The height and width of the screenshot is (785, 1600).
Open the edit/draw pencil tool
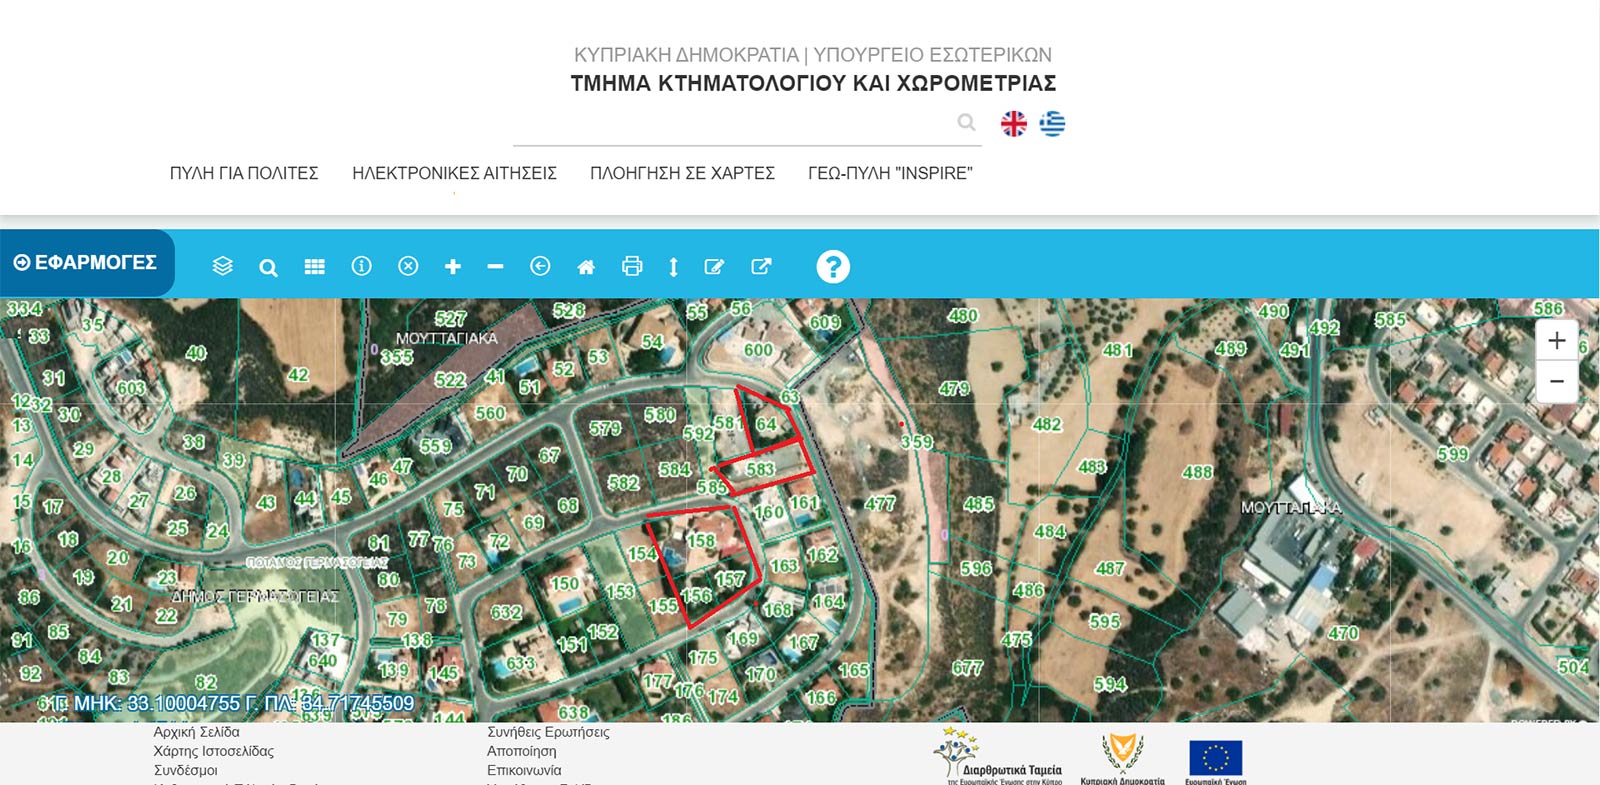point(714,267)
